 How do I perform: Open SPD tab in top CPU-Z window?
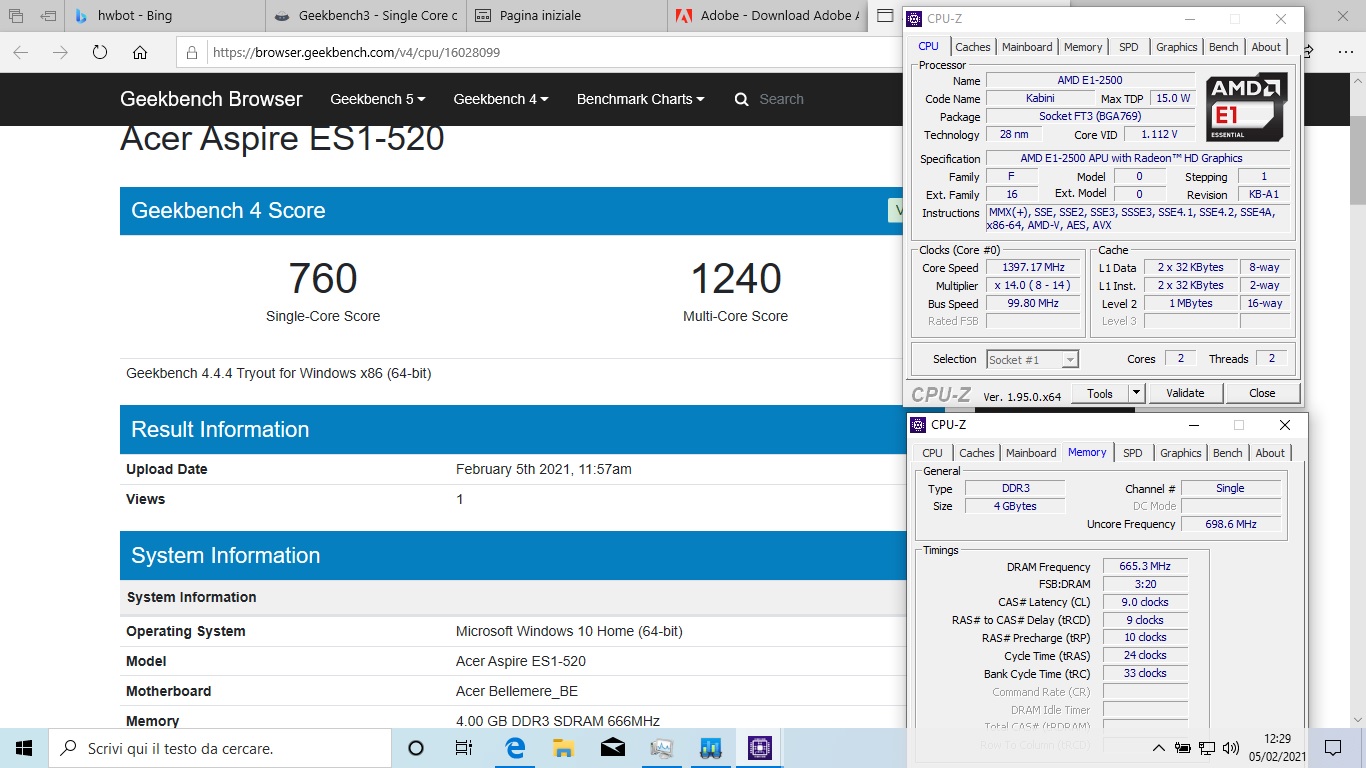1128,47
